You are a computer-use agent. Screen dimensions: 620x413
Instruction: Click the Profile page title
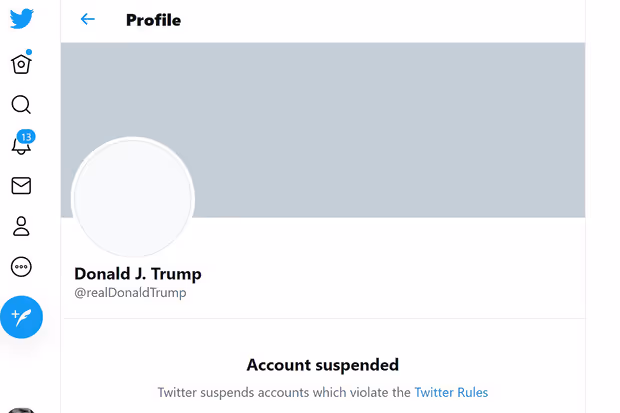click(153, 20)
